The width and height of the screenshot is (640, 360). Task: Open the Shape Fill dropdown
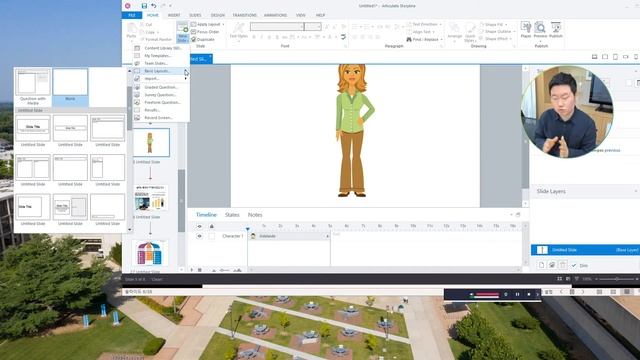493,24
